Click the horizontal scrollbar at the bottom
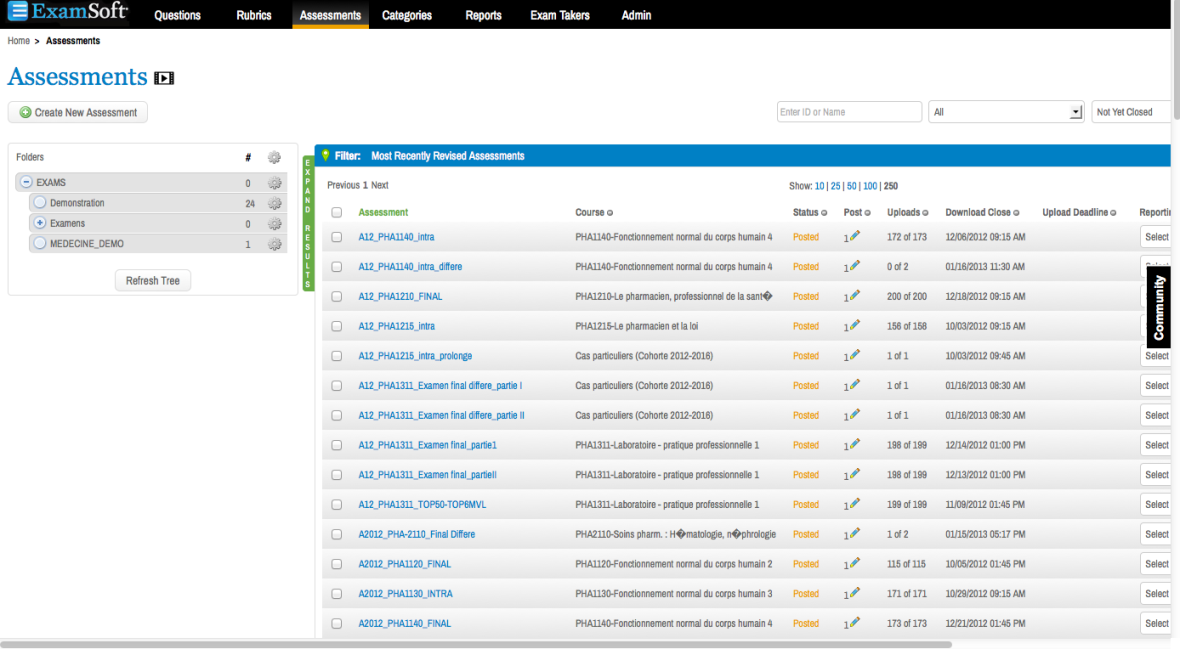 [x=477, y=644]
